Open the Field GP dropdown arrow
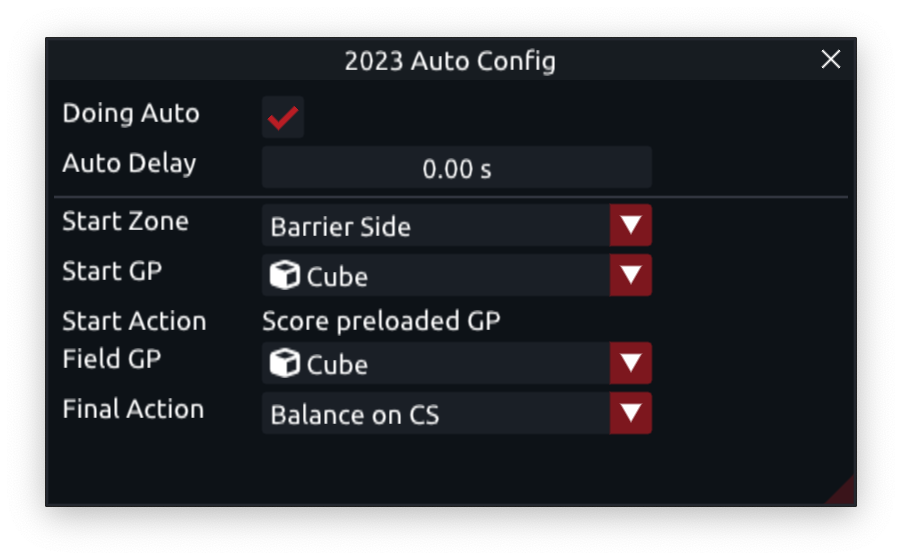 click(x=630, y=363)
